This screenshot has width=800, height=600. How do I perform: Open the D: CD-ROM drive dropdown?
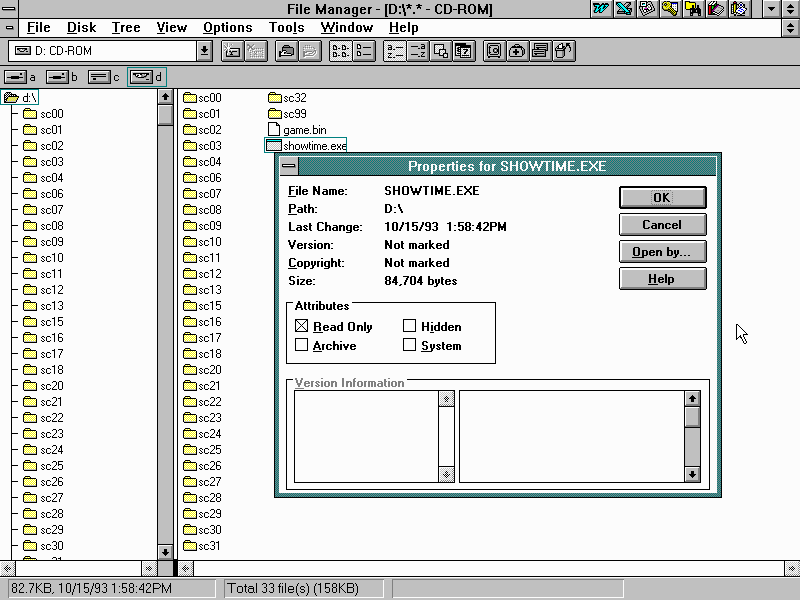[205, 51]
